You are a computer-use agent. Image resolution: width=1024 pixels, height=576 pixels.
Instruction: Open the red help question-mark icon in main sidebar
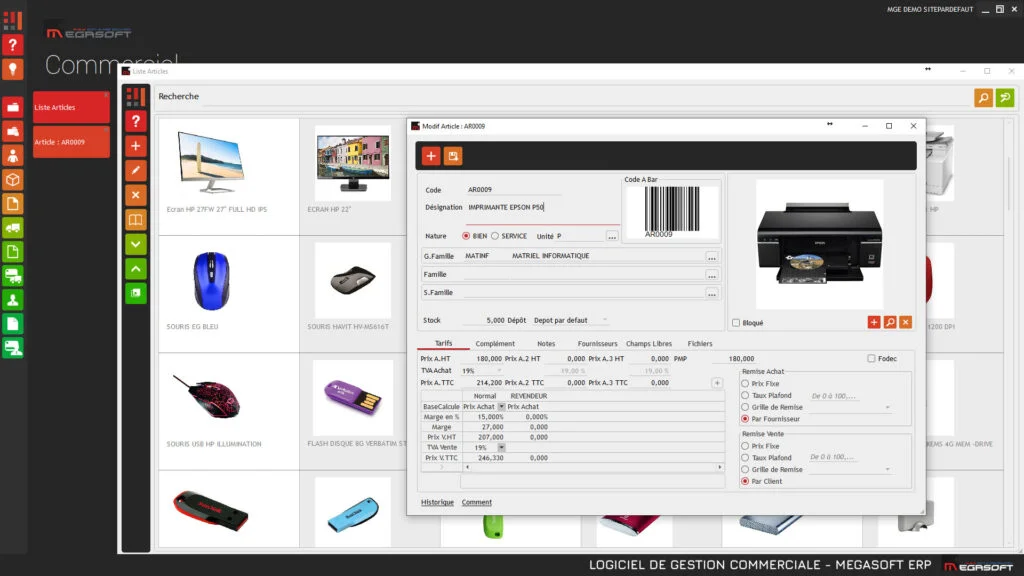pyautogui.click(x=12, y=45)
